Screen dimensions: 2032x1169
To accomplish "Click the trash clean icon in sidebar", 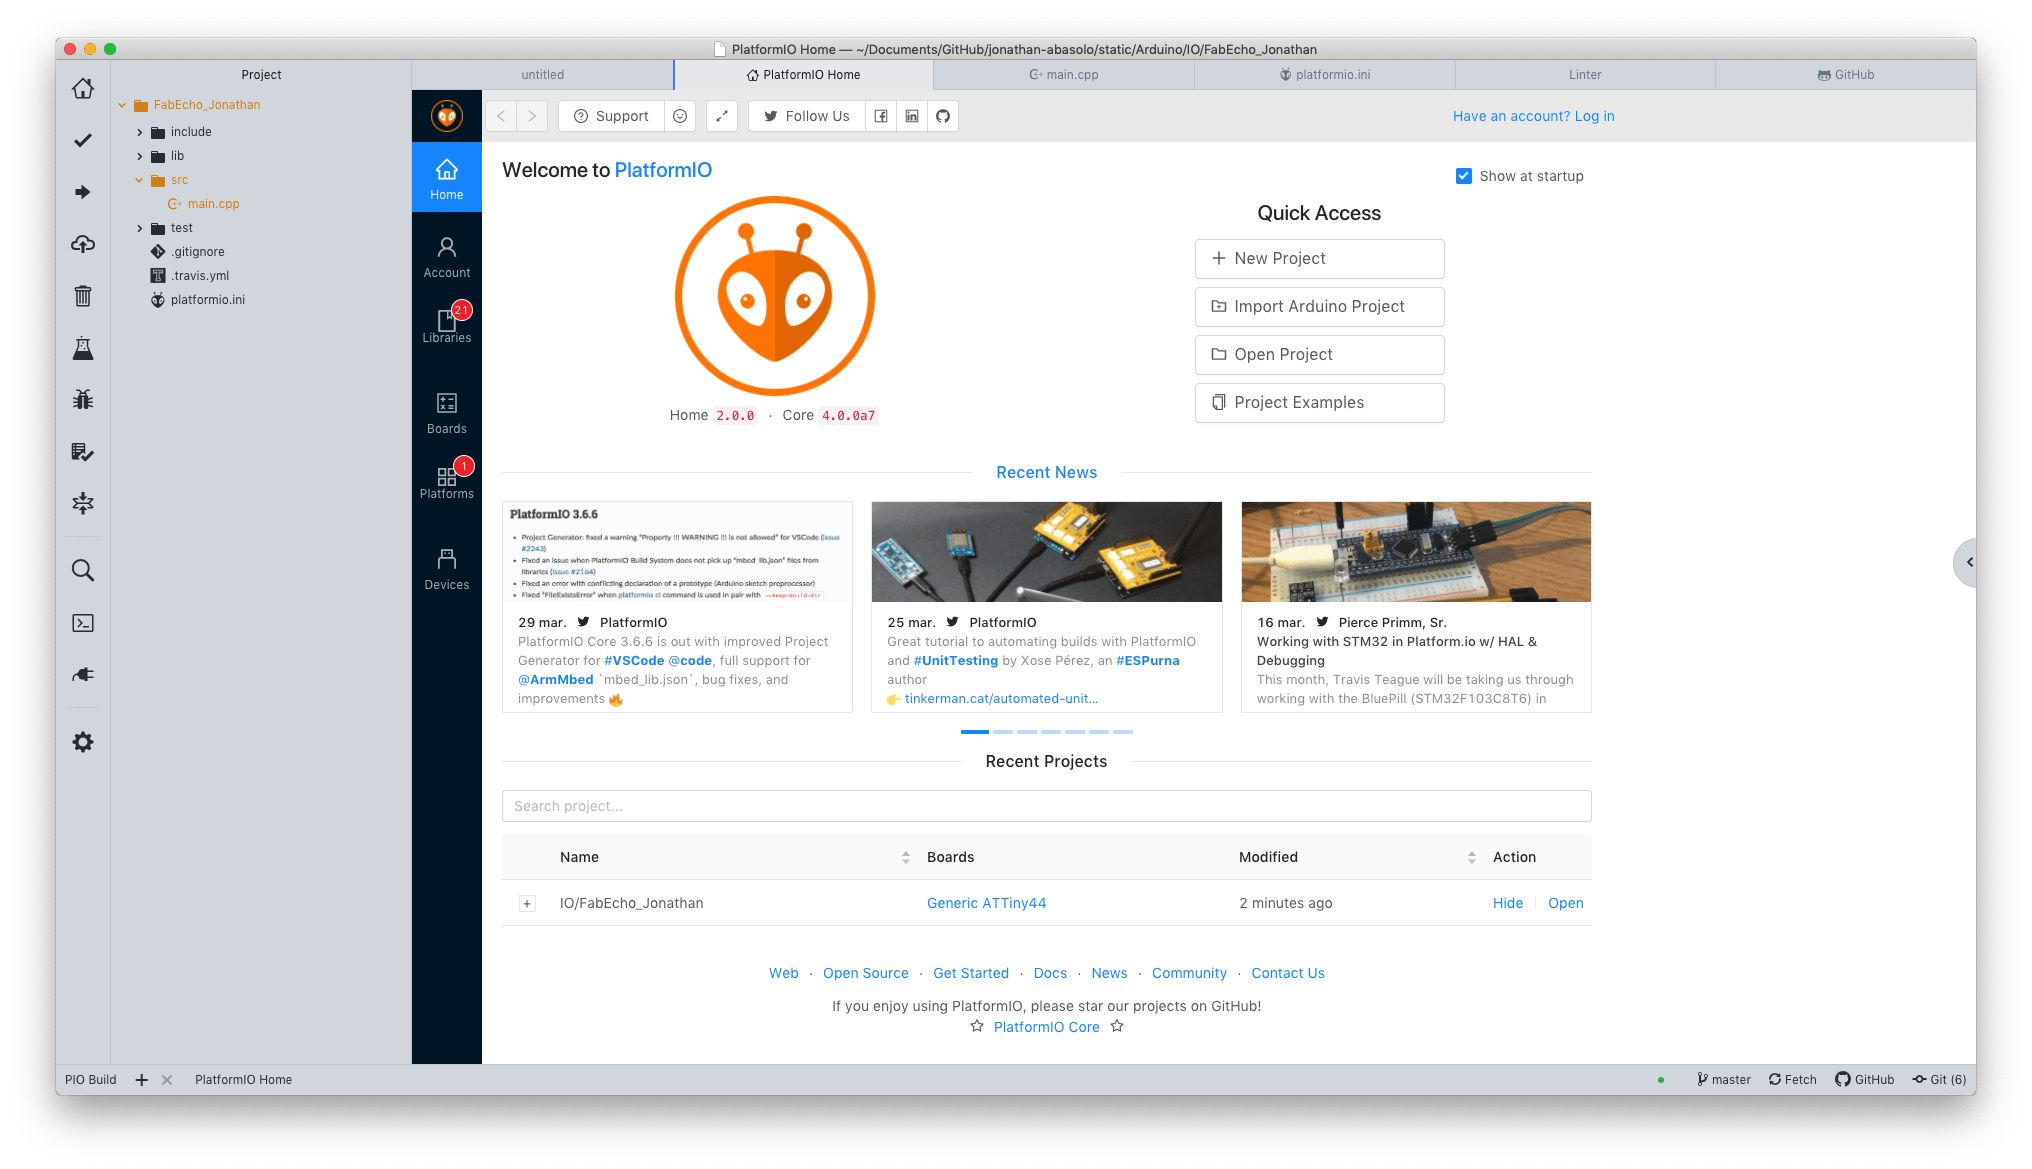I will [83, 296].
